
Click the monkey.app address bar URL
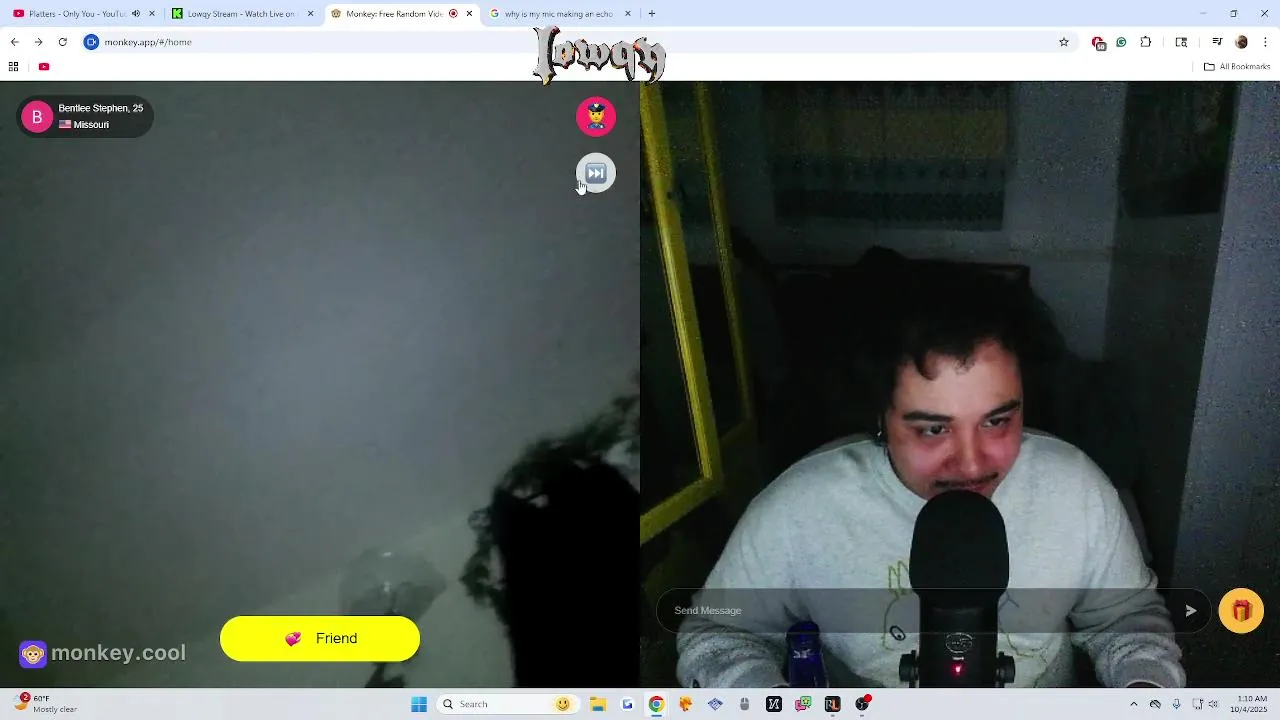(x=148, y=42)
